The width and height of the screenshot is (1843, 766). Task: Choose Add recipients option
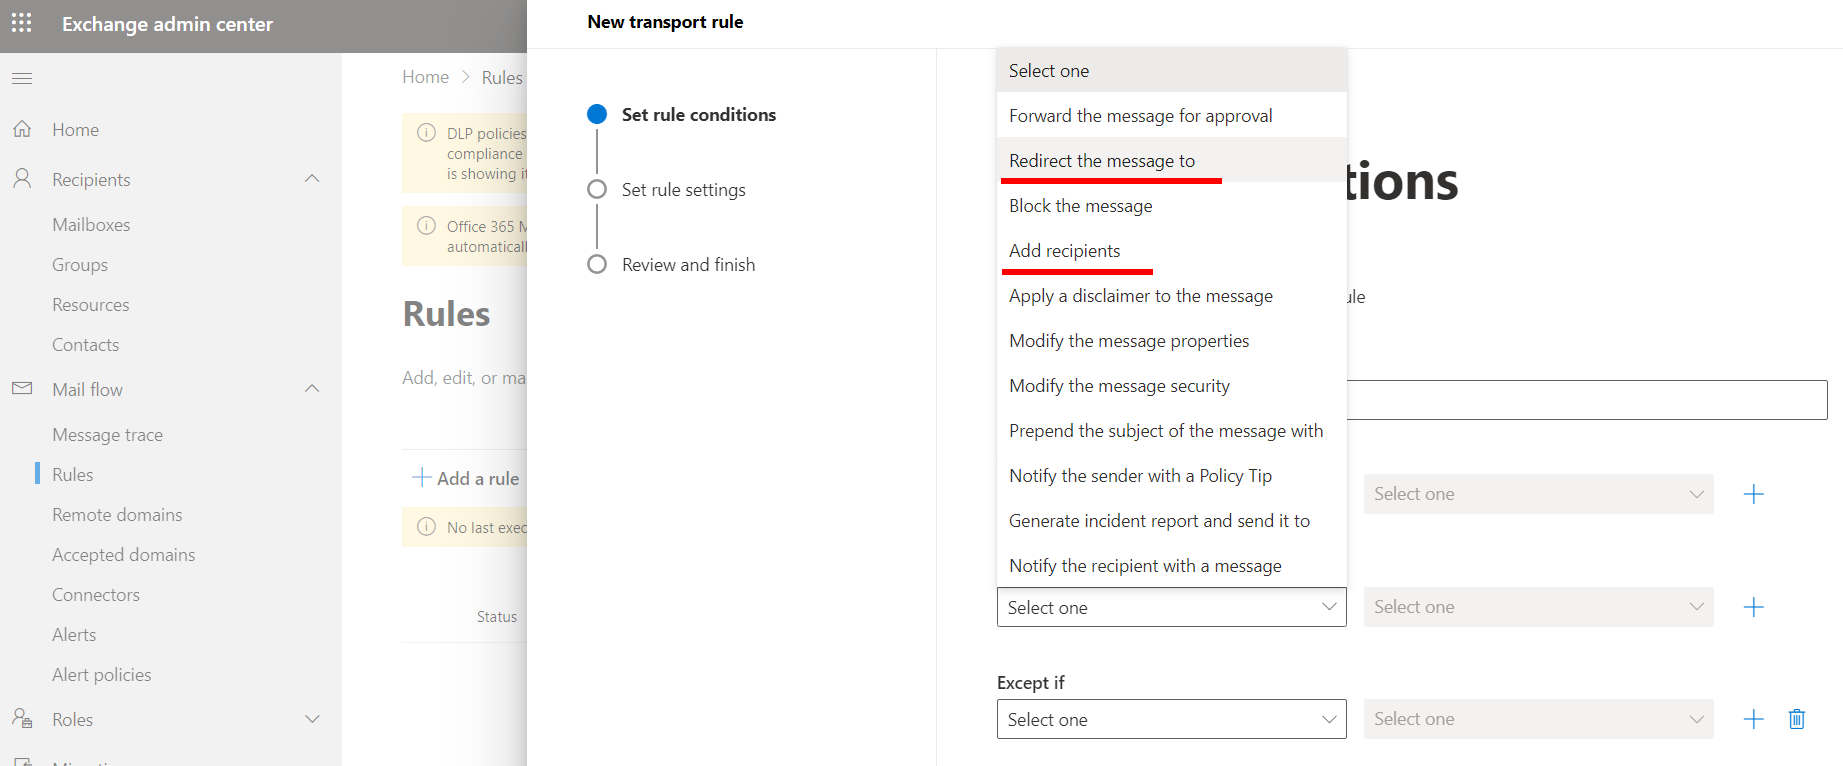1171,250
